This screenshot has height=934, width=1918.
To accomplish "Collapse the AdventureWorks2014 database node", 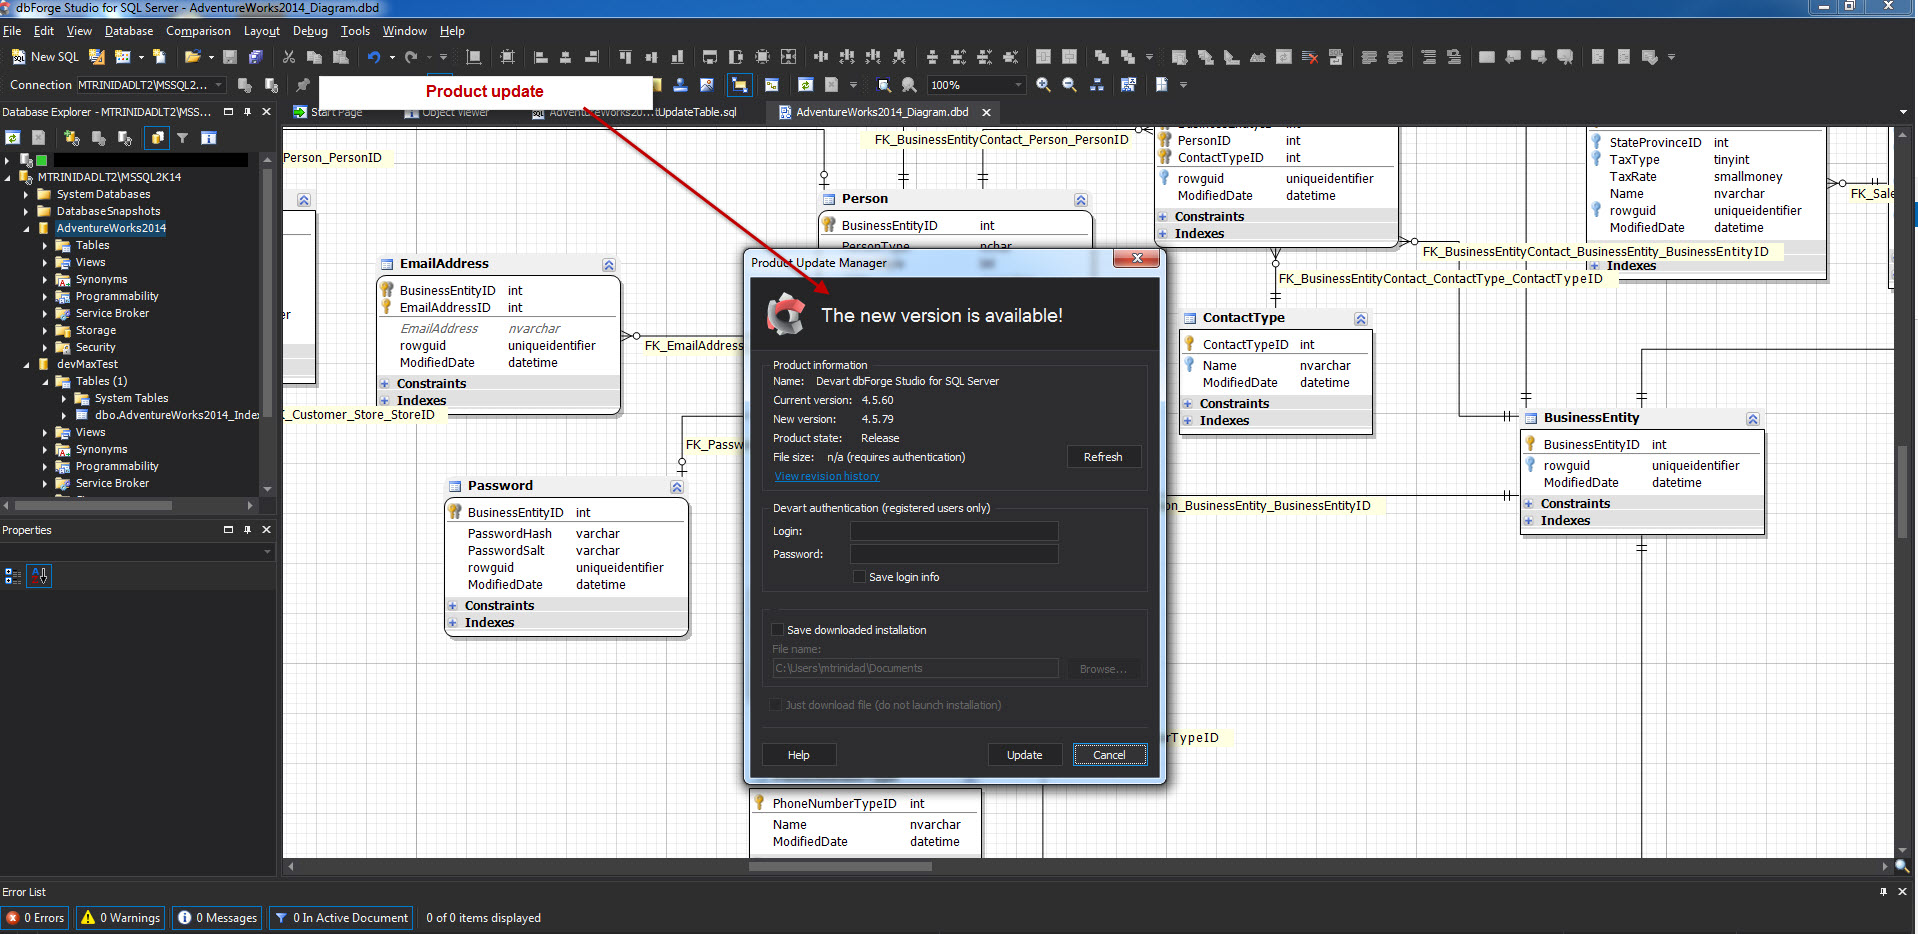I will click(27, 228).
